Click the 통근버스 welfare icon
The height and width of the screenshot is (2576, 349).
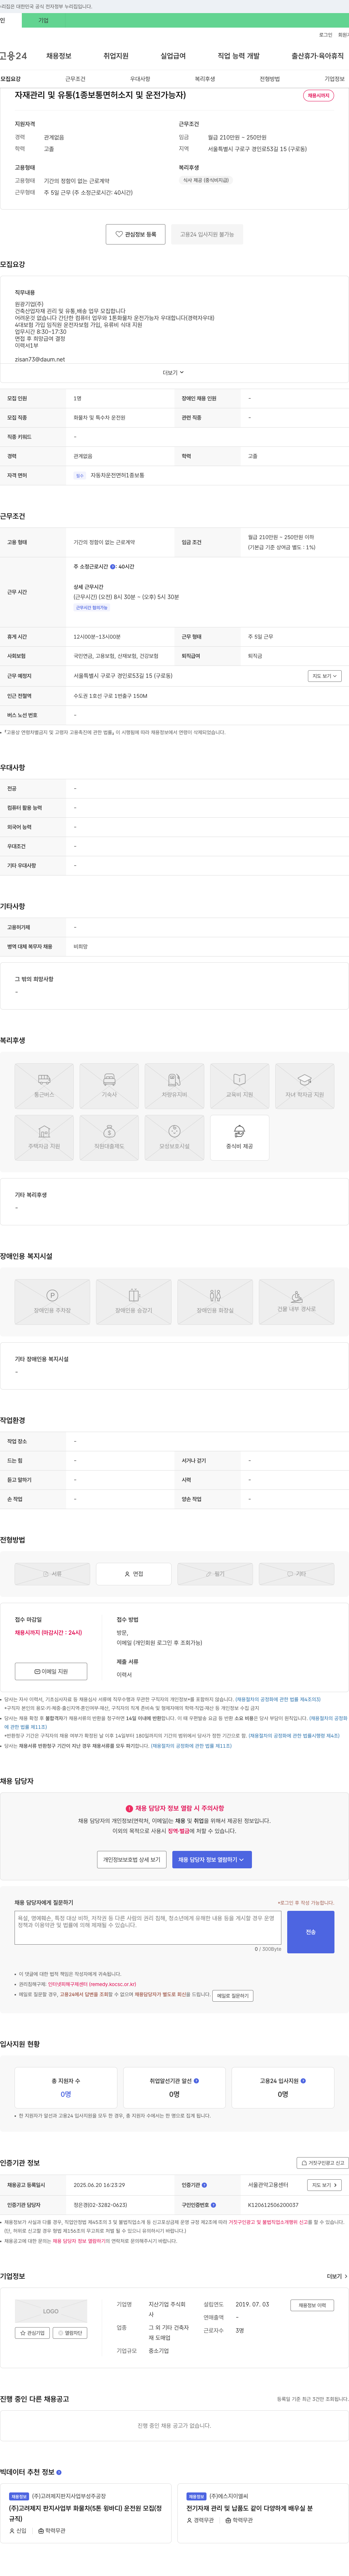(44, 1086)
